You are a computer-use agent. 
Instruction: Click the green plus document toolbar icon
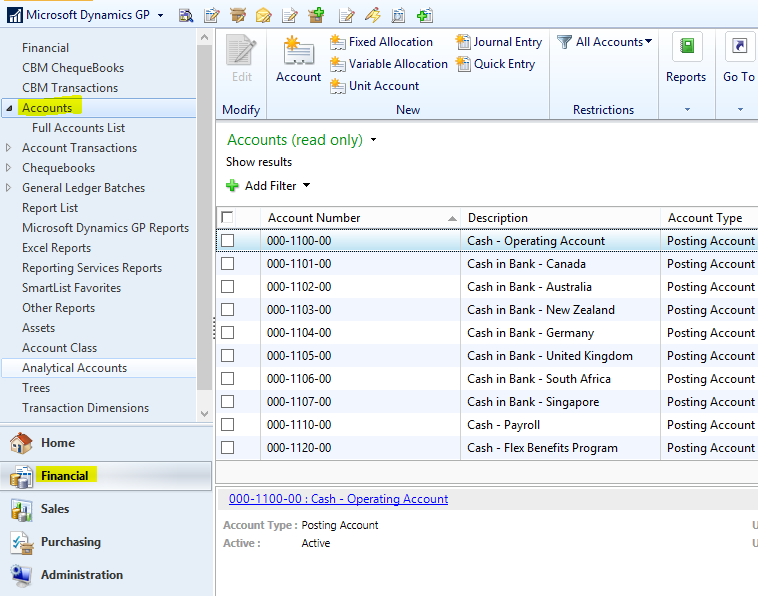tap(424, 16)
